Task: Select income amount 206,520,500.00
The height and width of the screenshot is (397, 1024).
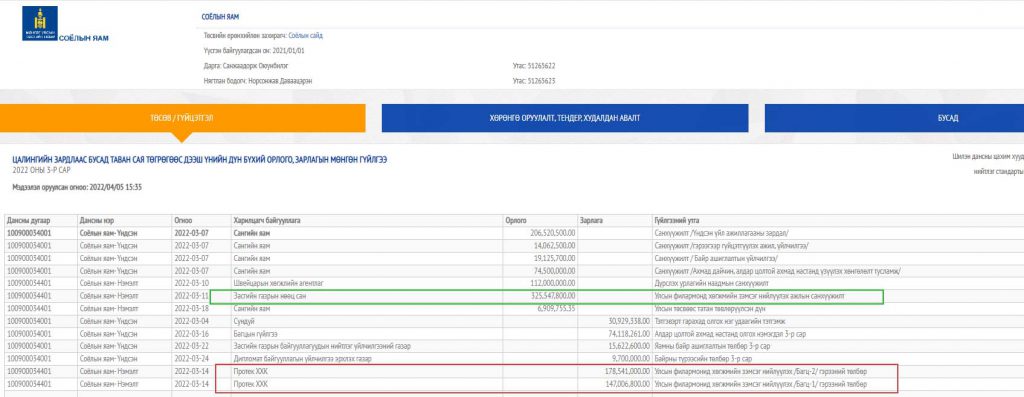Action: coord(552,232)
